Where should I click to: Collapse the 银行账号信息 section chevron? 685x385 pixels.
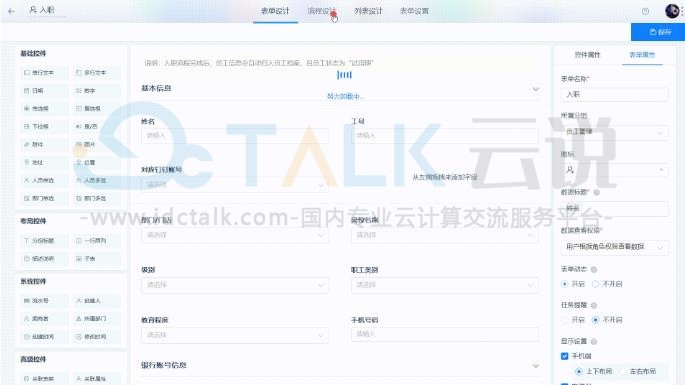tap(536, 365)
